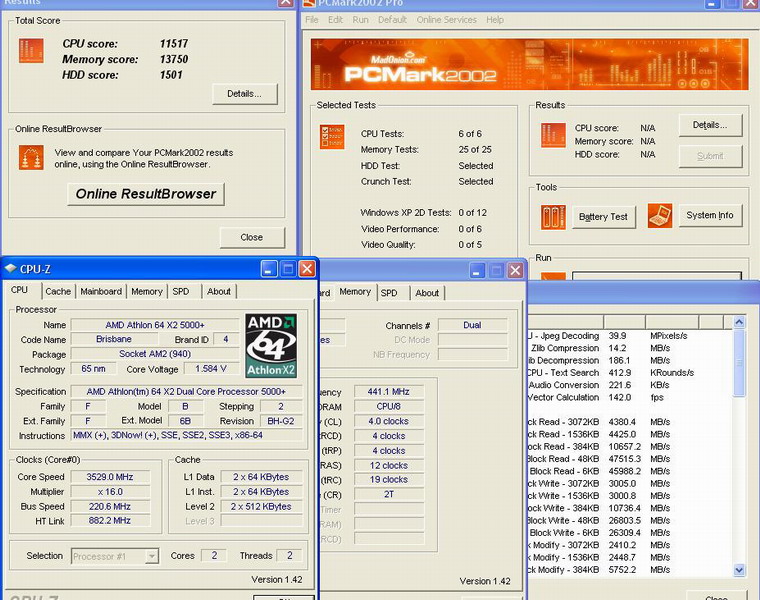
Task: Minimize the front CPU-Z window
Action: click(x=269, y=268)
